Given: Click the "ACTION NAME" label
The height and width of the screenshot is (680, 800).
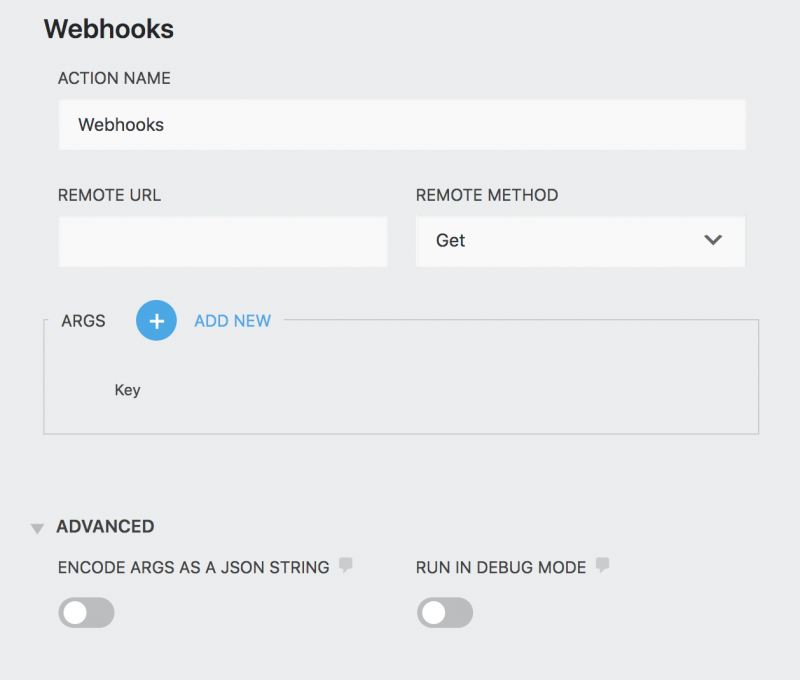Looking at the screenshot, I should [113, 78].
